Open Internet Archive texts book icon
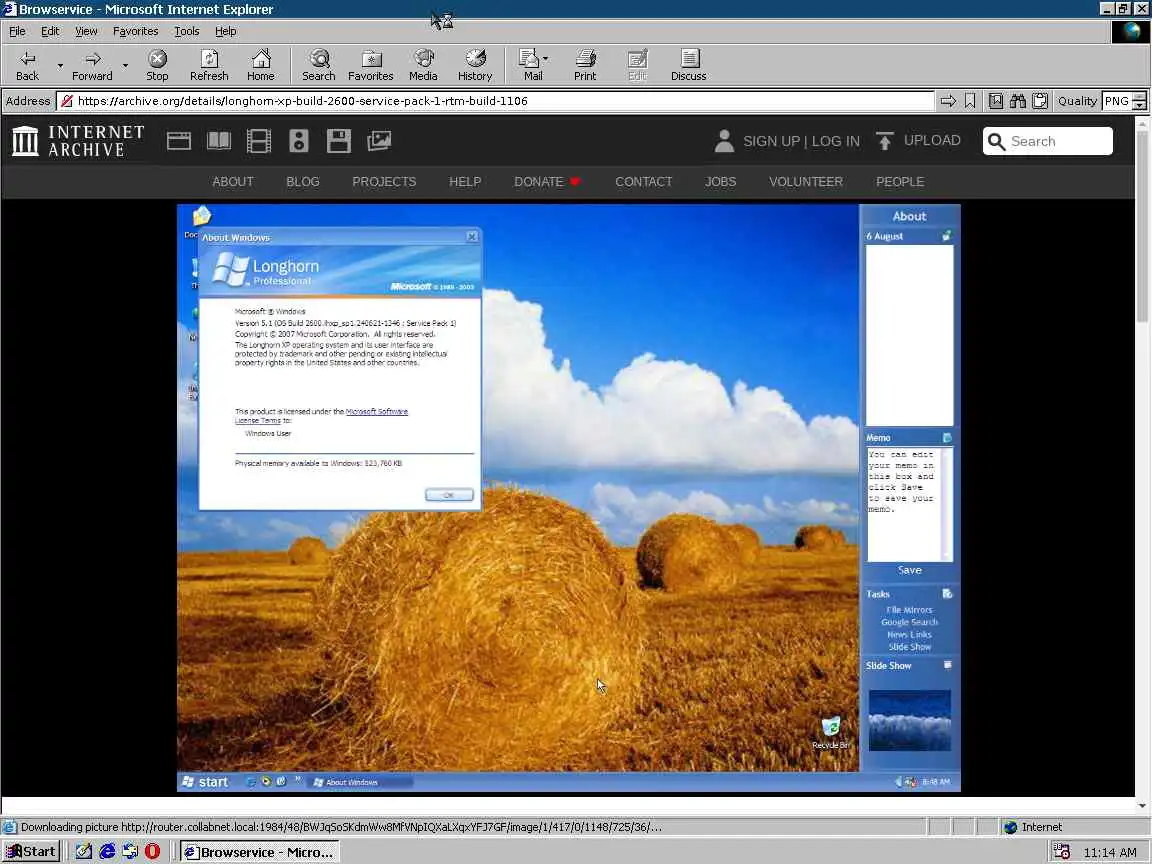The height and width of the screenshot is (864, 1152). point(219,141)
